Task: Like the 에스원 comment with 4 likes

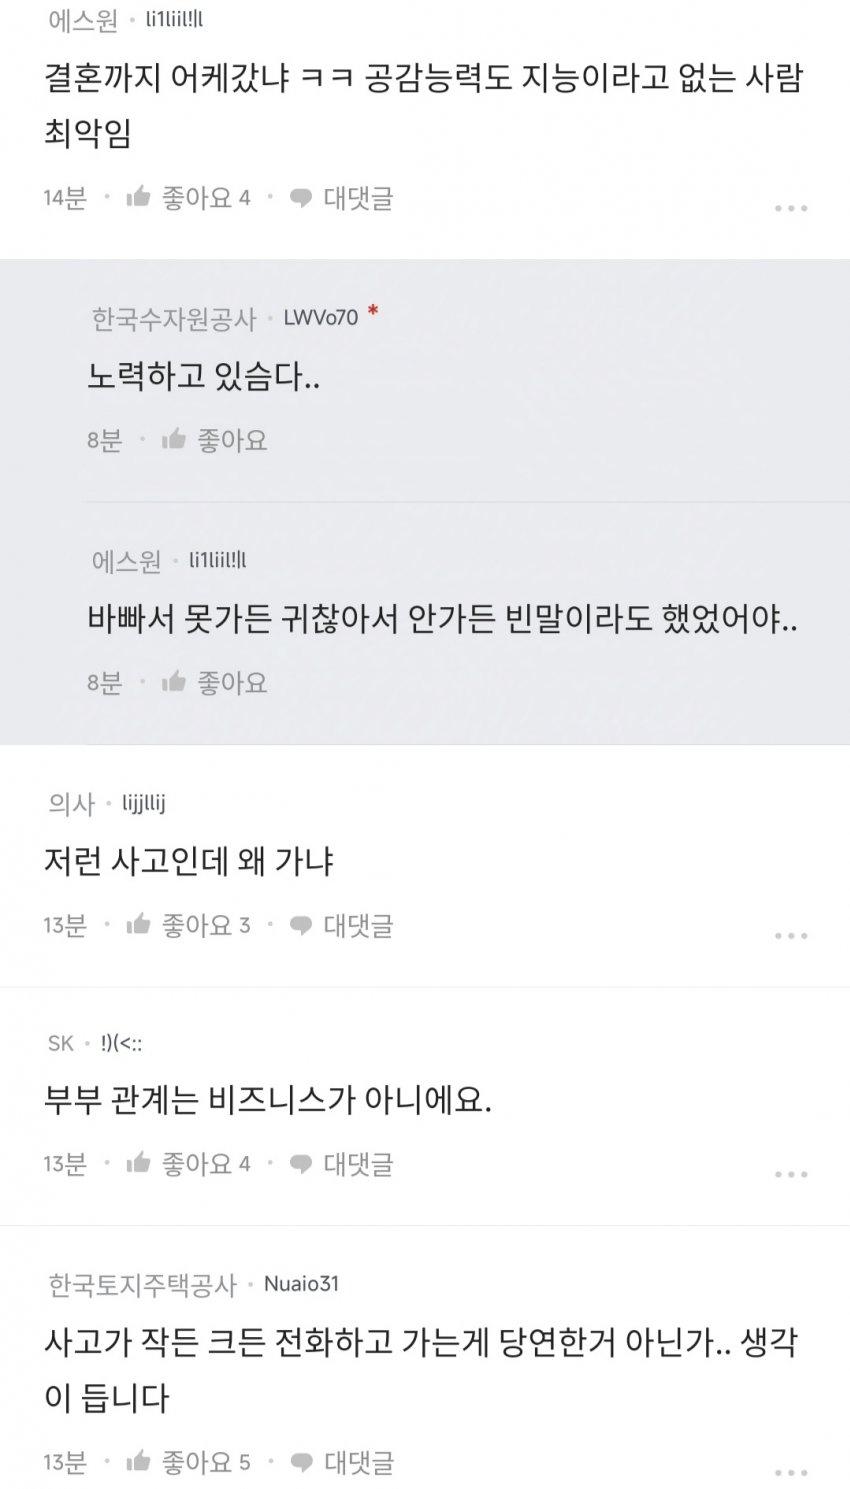Action: pos(138,197)
